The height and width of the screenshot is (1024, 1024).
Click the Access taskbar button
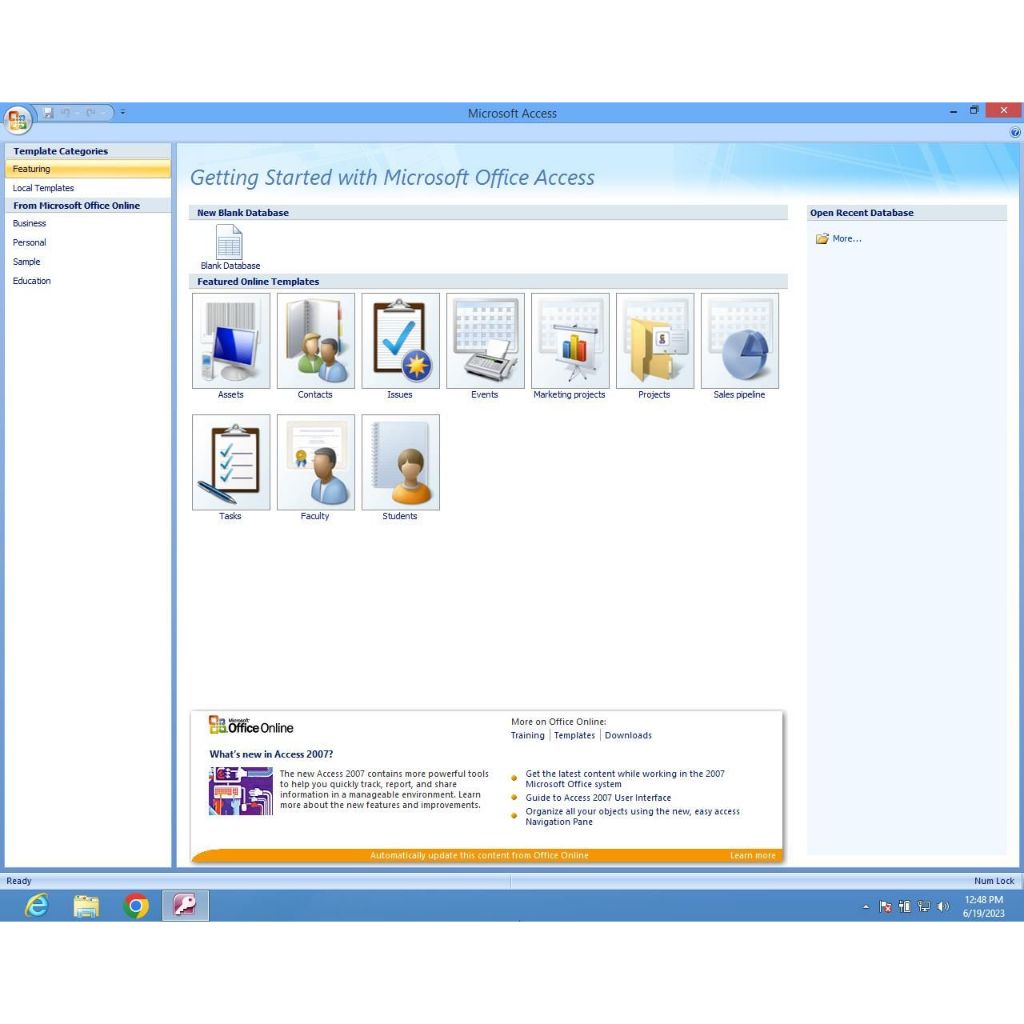coord(185,906)
